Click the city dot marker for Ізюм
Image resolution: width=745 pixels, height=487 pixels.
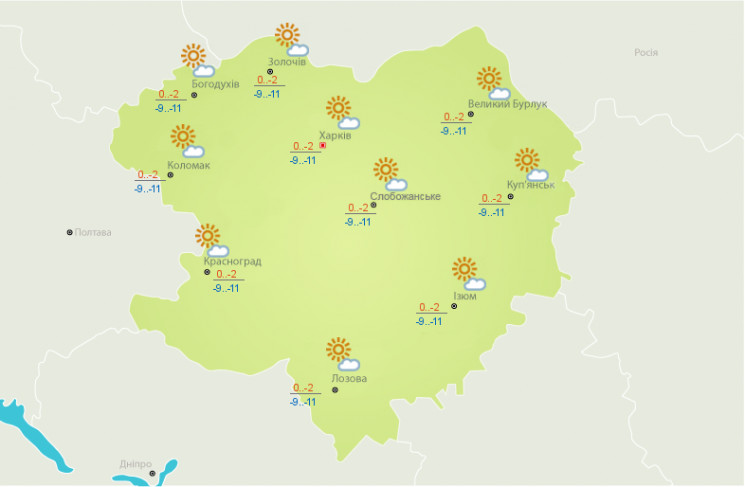[x=454, y=306]
